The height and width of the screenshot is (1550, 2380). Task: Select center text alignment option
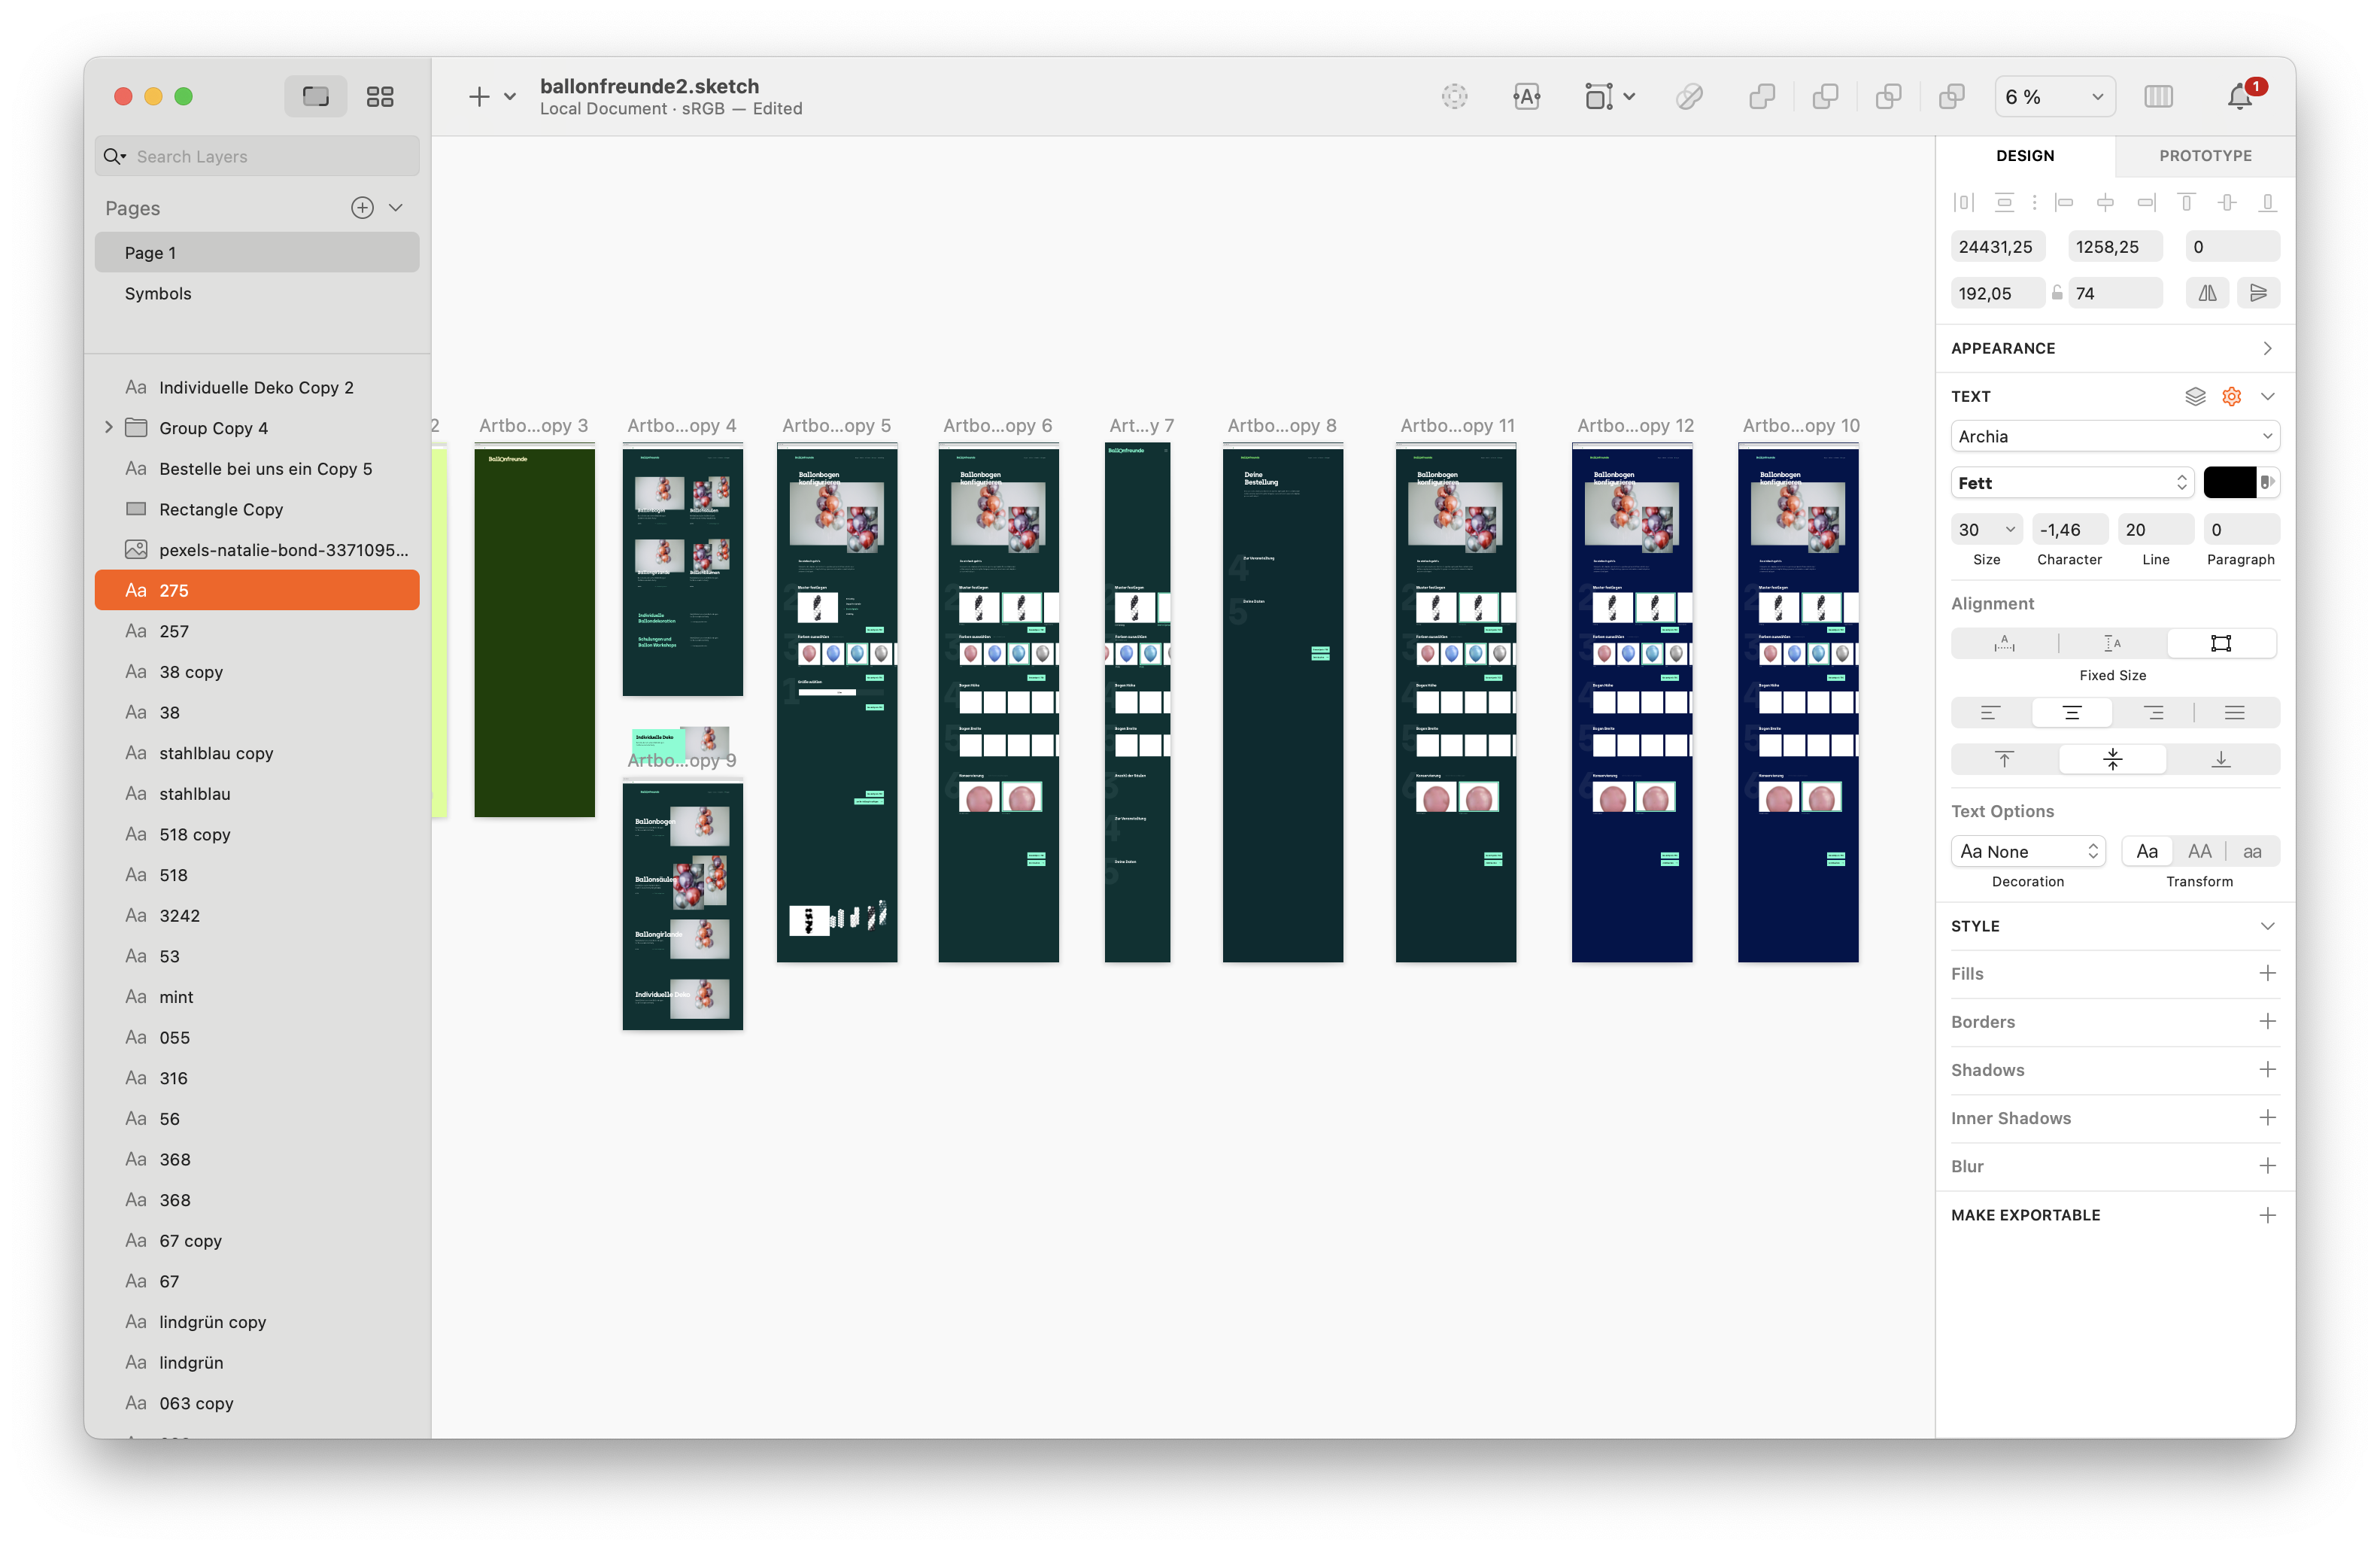tap(2071, 713)
